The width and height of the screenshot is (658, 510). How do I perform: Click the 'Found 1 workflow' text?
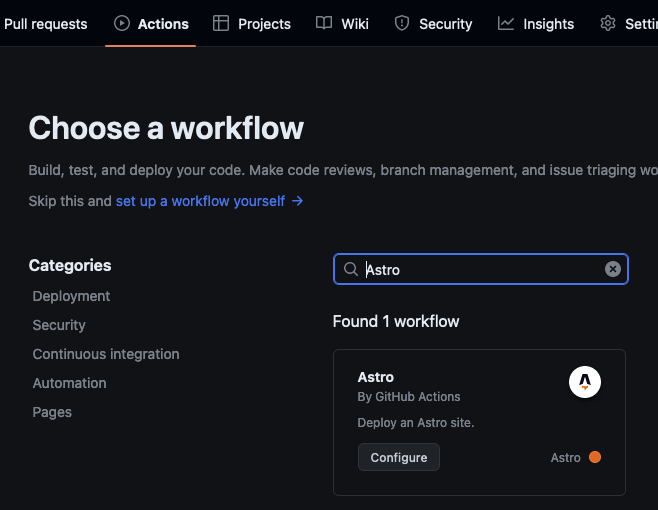(396, 322)
